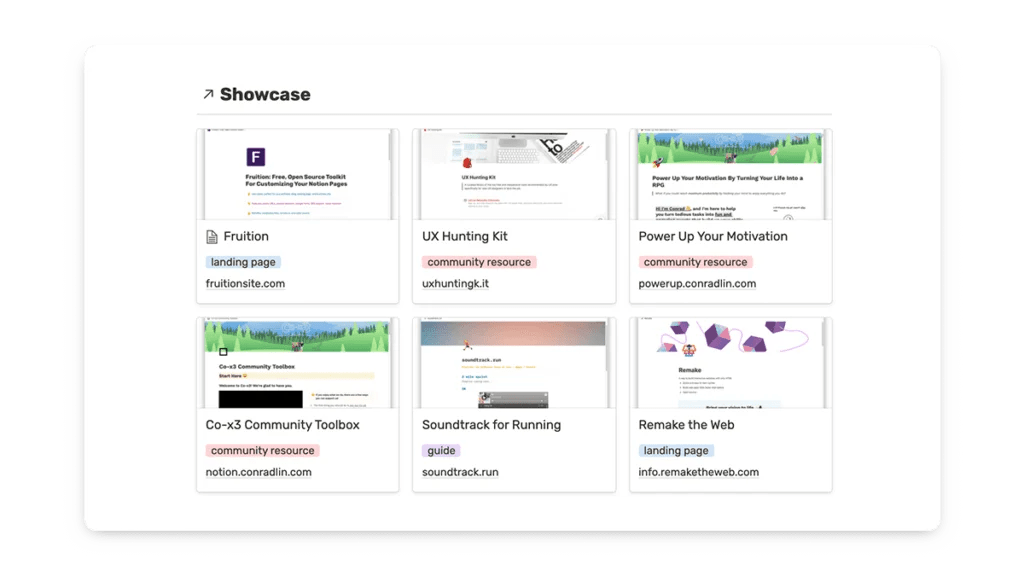
Task: Open the fruitionsite.com link
Action: pos(245,283)
